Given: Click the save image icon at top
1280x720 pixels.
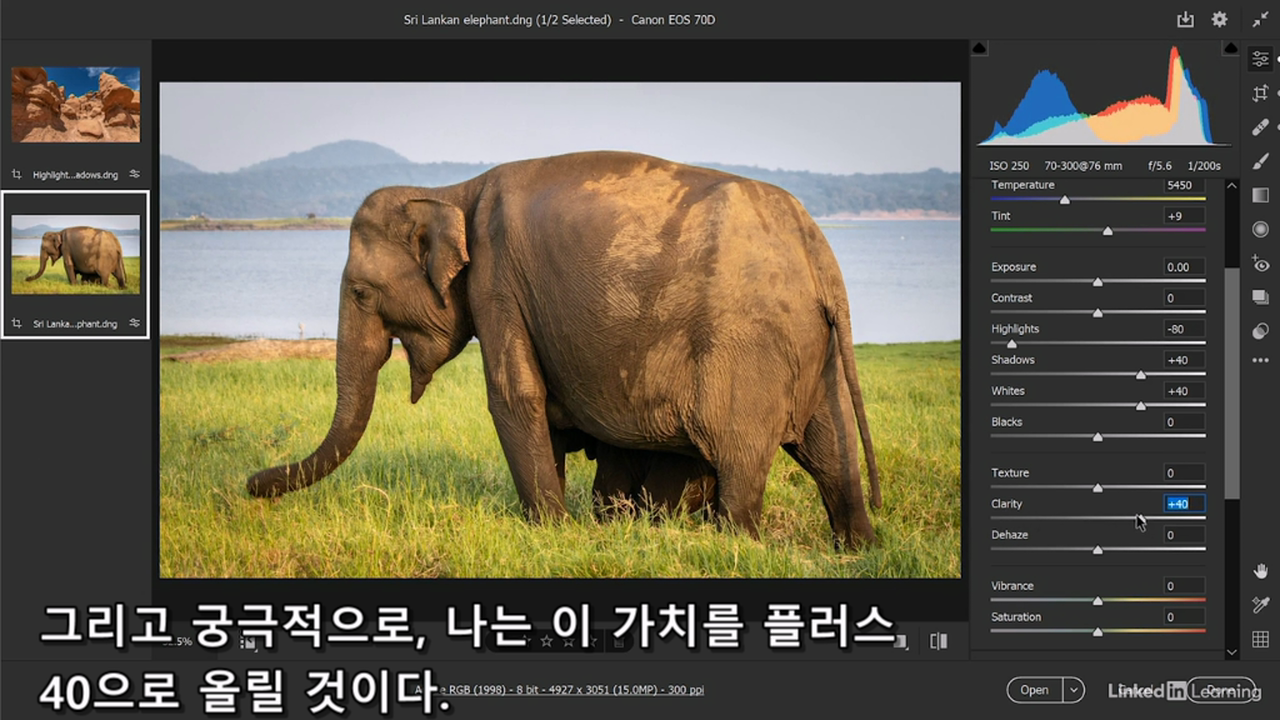Looking at the screenshot, I should point(1185,19).
